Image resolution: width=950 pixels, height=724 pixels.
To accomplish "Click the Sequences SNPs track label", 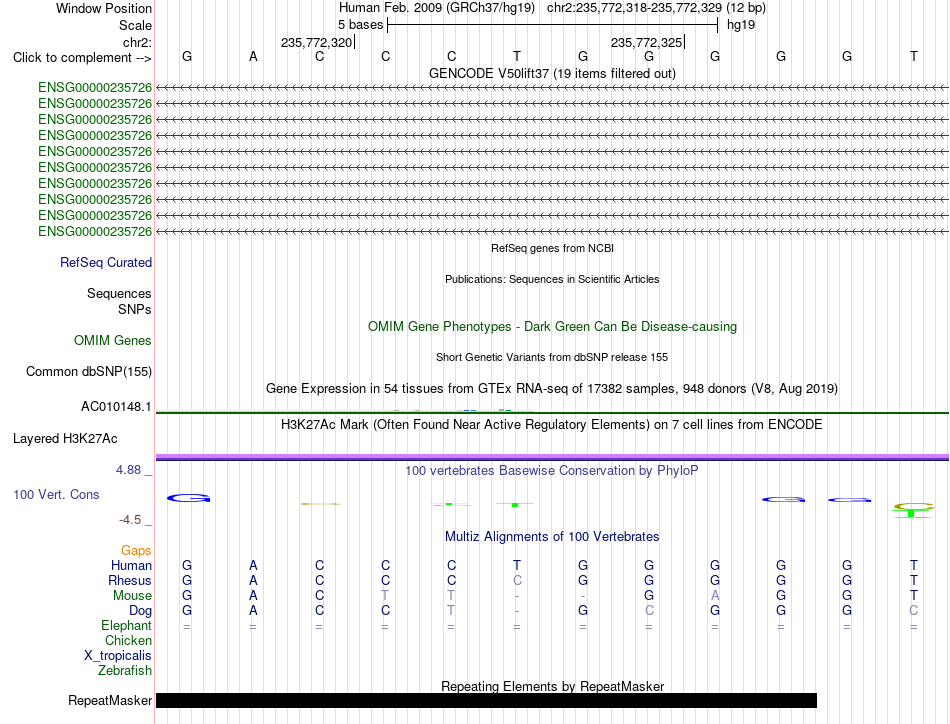I will tap(119, 301).
